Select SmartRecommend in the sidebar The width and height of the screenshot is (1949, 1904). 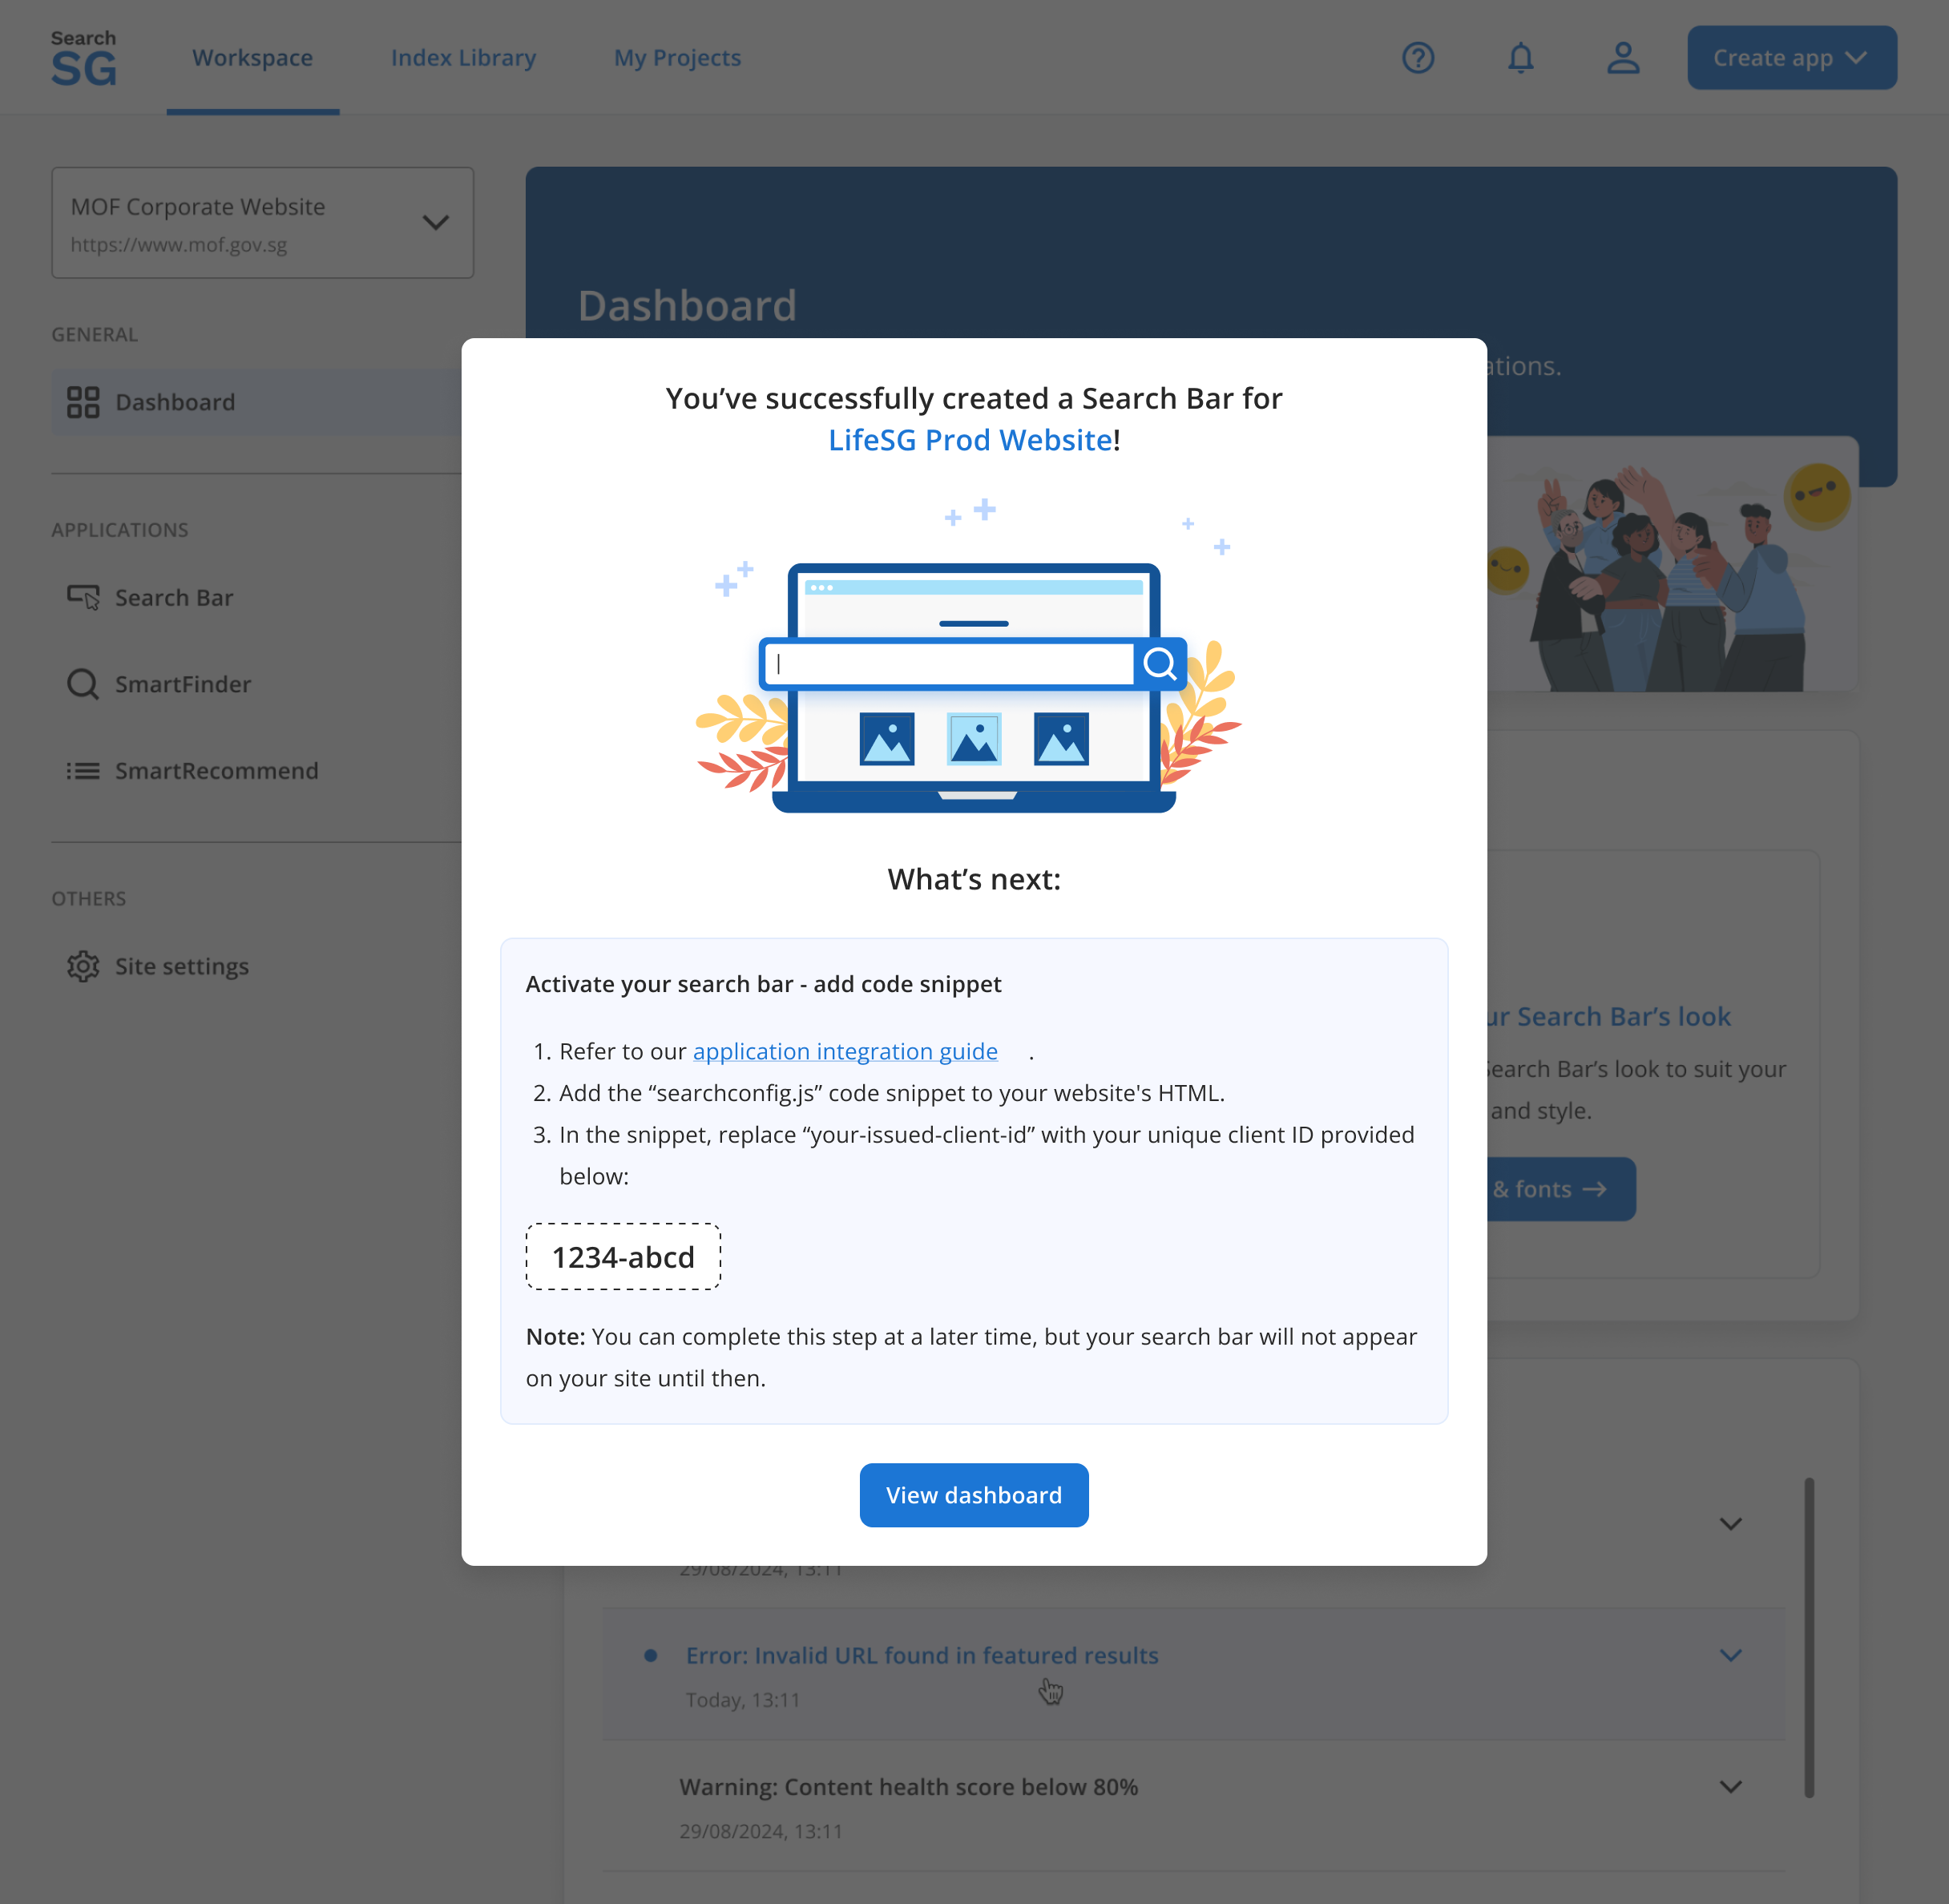[x=216, y=770]
